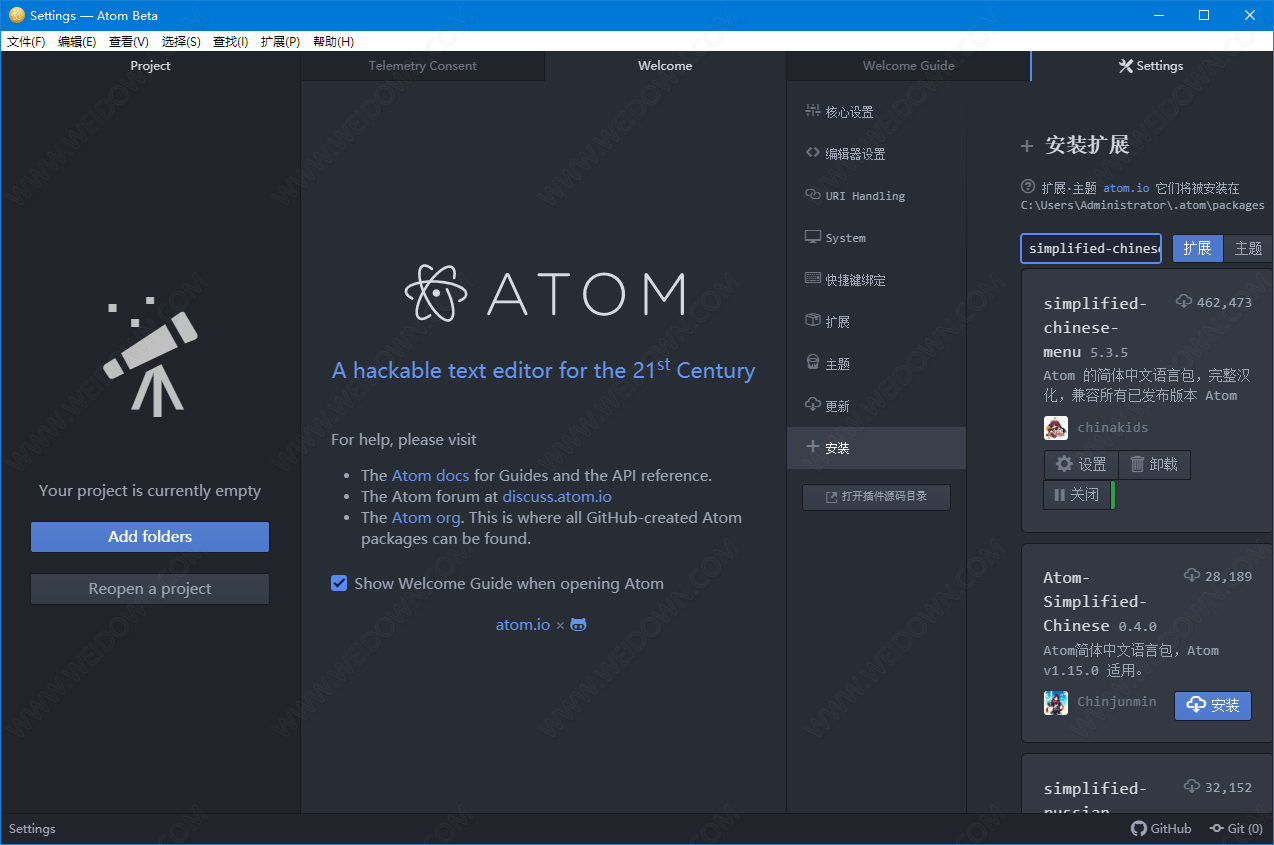Click the Settings label in the status bar
Image resolution: width=1274 pixels, height=845 pixels.
pyautogui.click(x=32, y=829)
